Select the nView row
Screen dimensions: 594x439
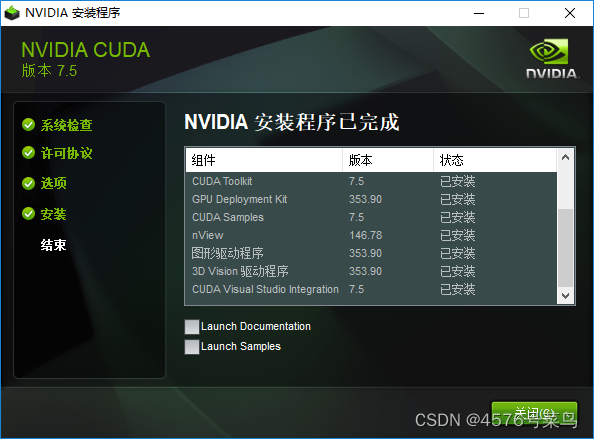[x=371, y=235]
